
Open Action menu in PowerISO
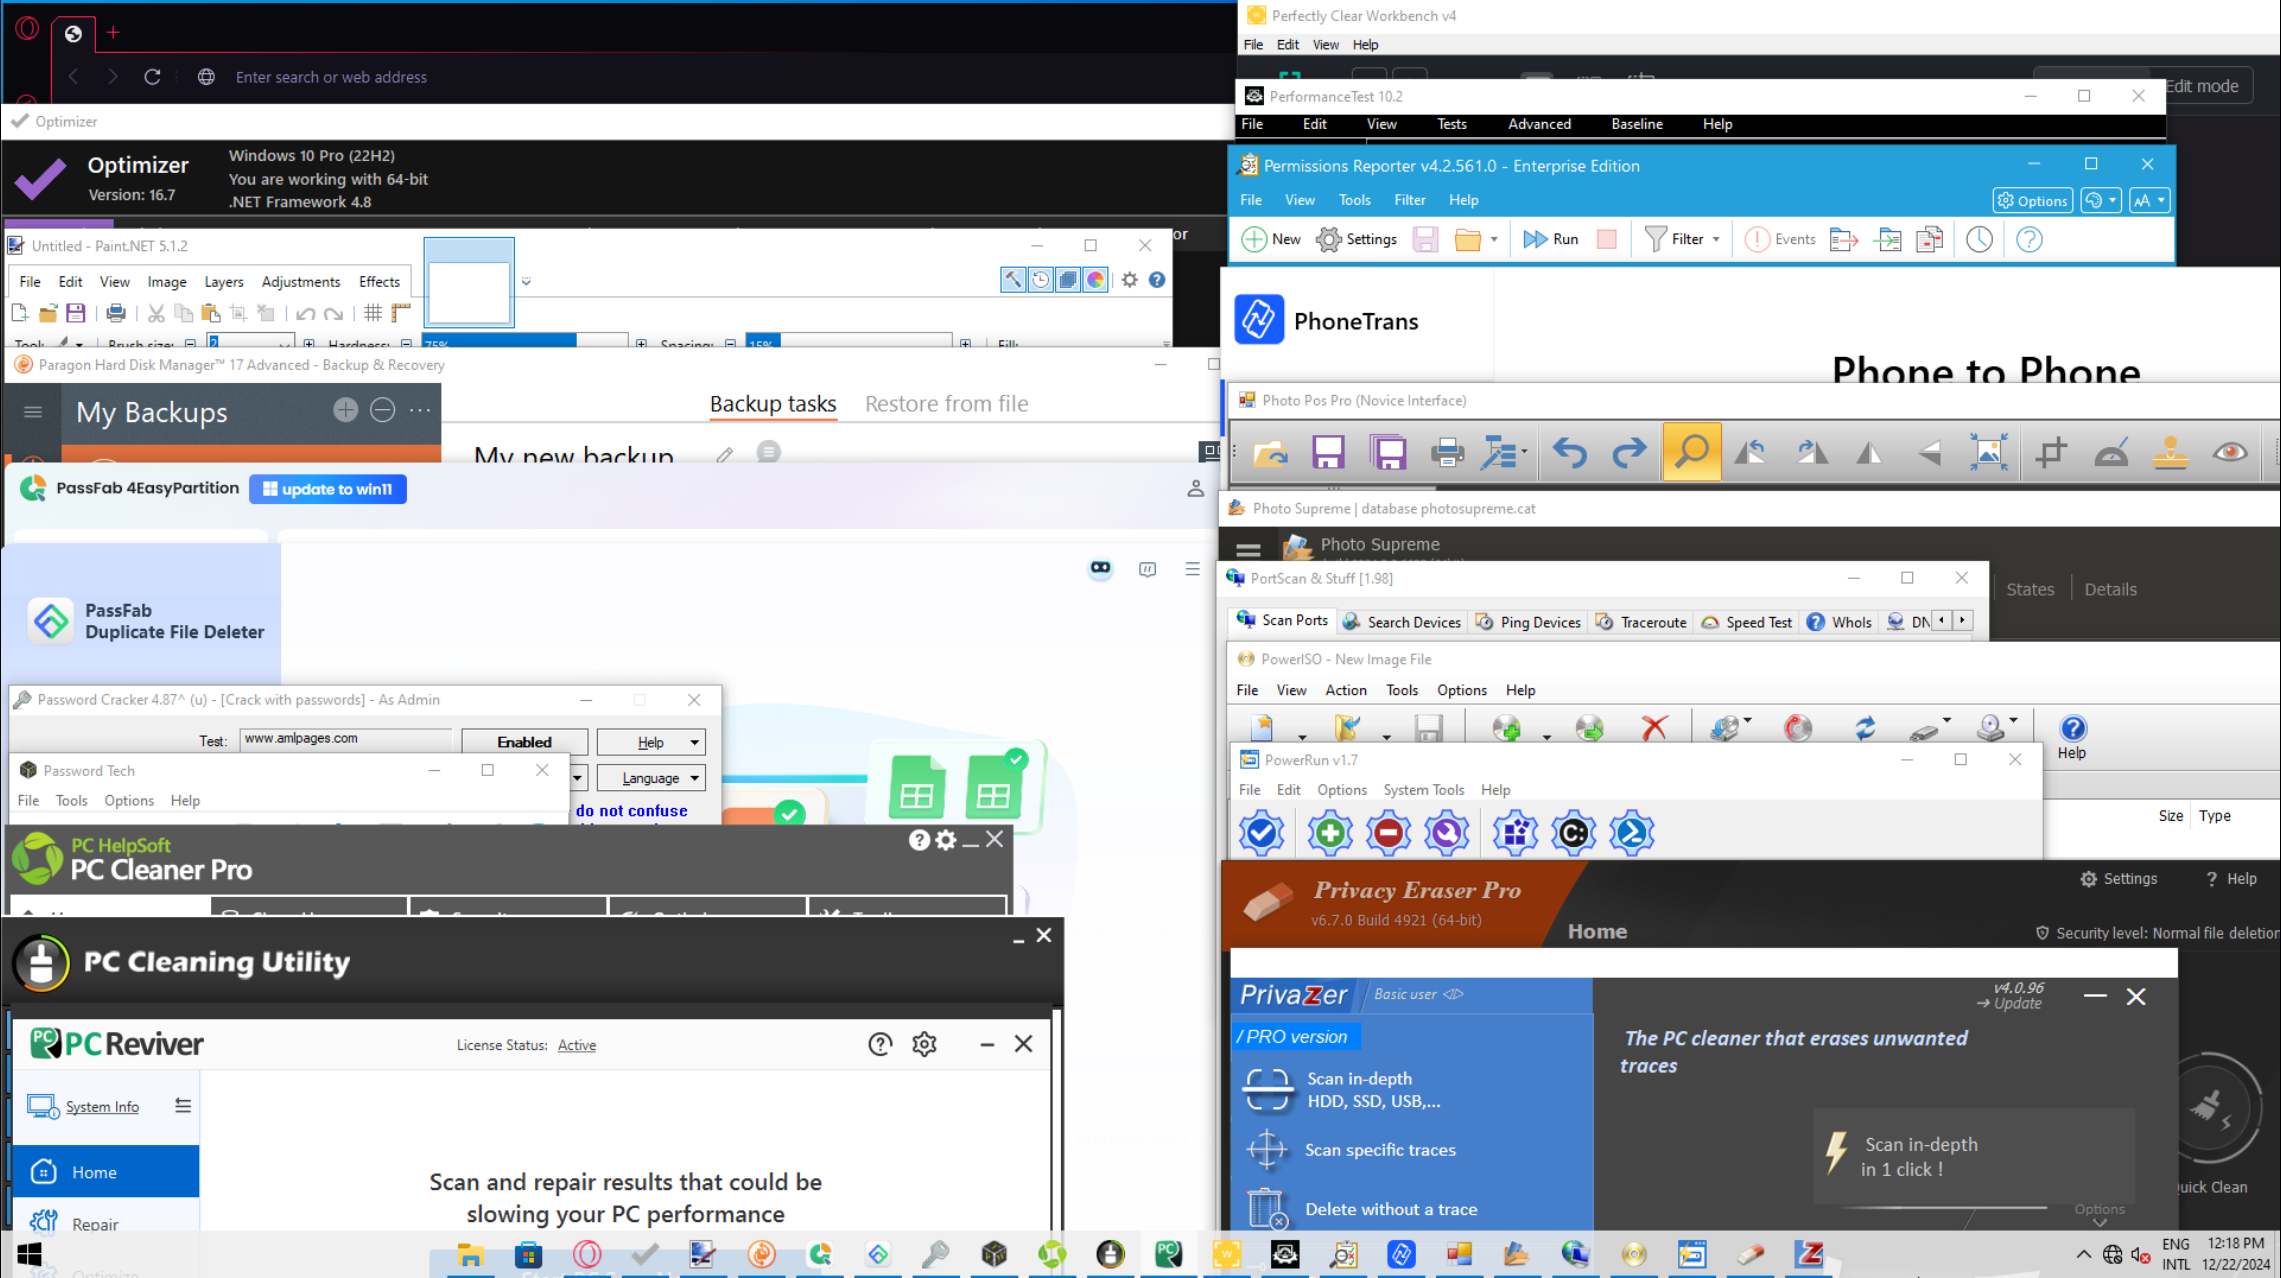click(1345, 690)
